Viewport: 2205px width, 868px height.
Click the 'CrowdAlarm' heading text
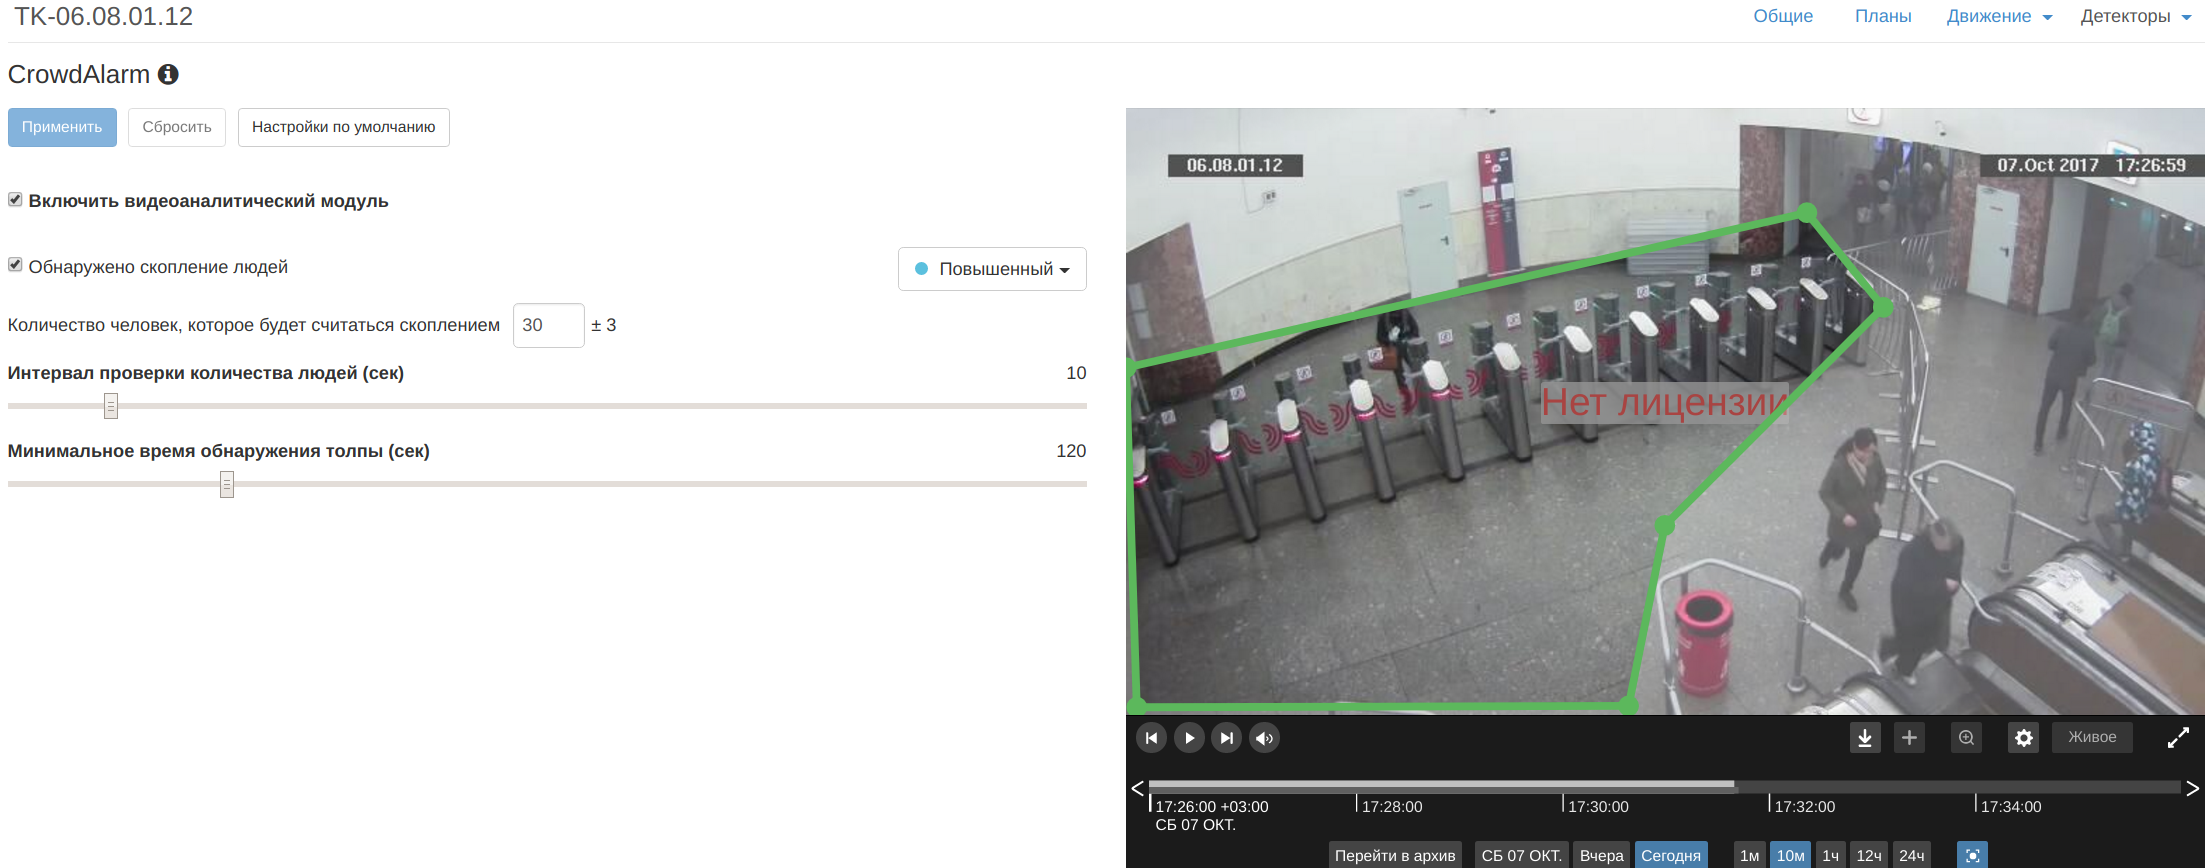point(79,74)
